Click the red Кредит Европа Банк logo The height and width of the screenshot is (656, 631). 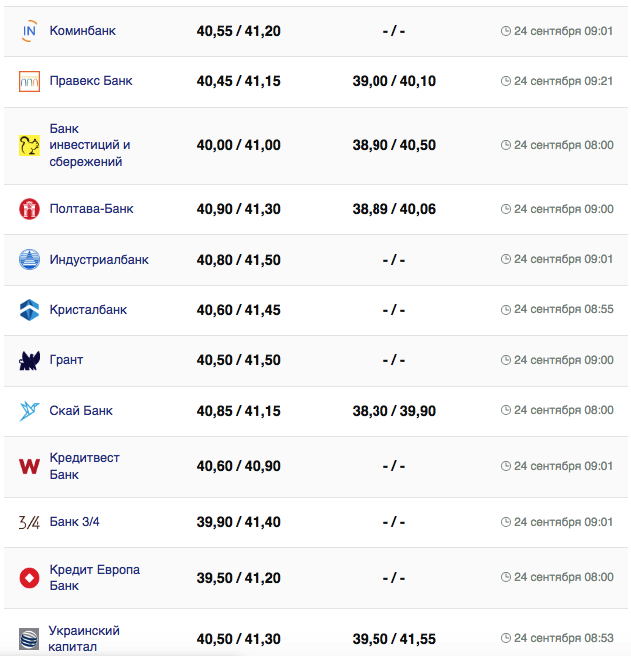click(x=29, y=578)
